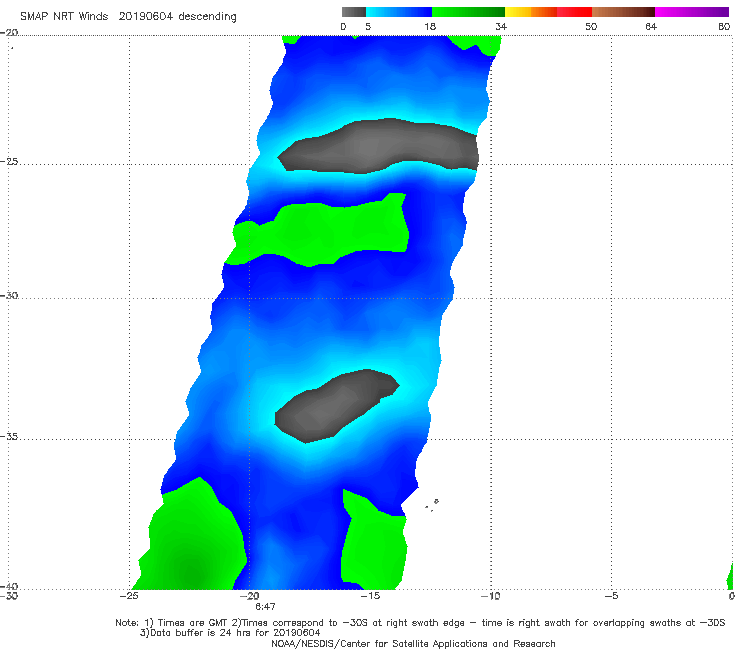Click the green wind patch near -15 longitude bottom

(x=374, y=540)
